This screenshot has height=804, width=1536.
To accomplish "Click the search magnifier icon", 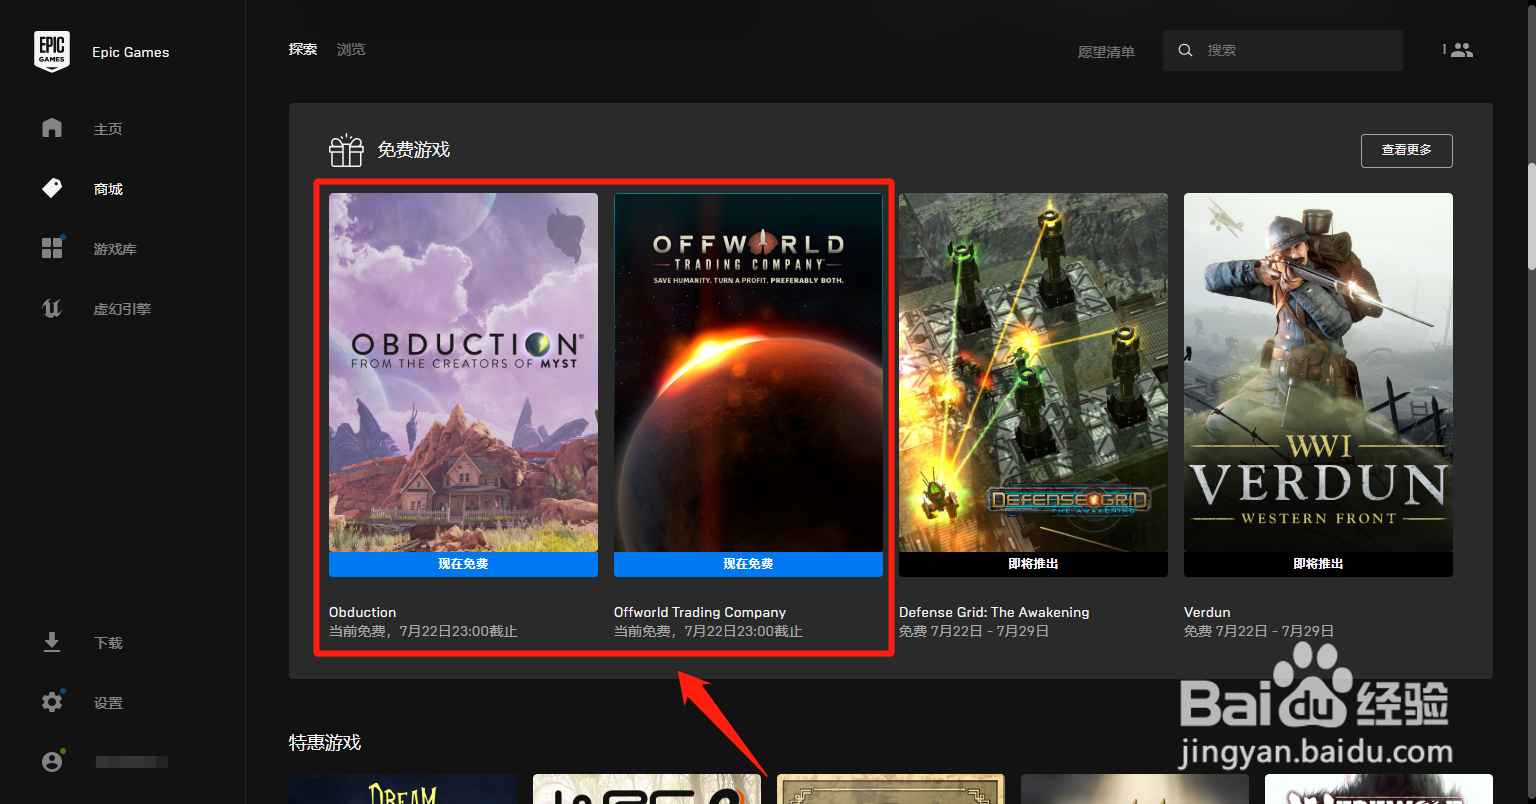I will tap(1185, 50).
